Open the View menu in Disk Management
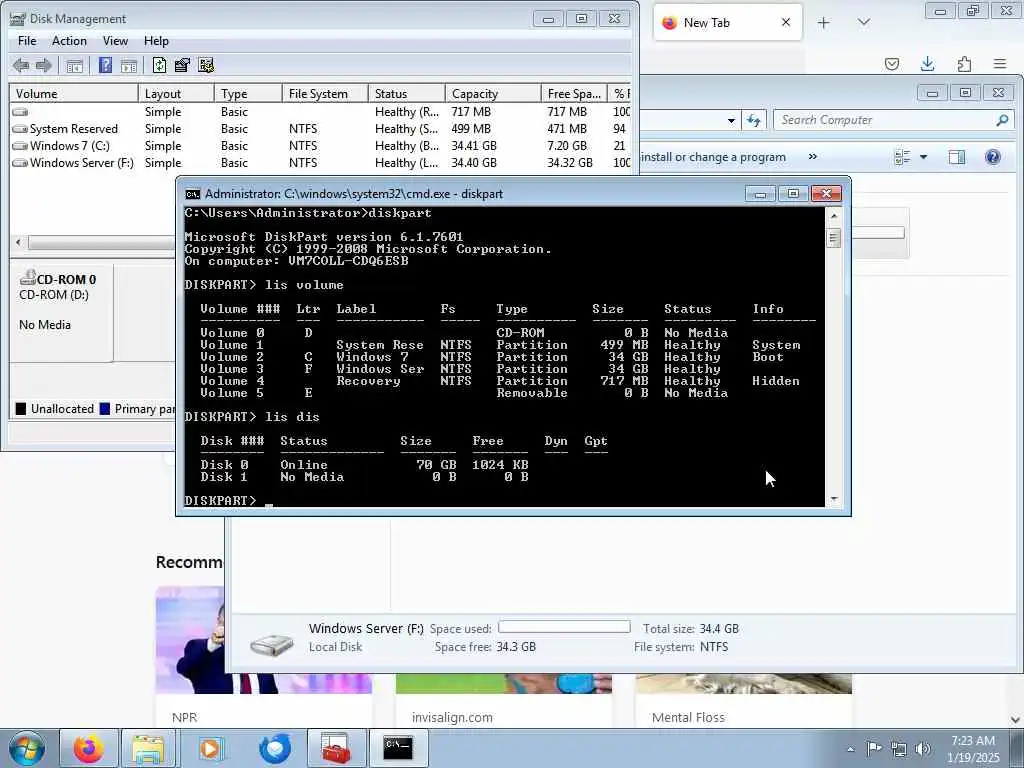 pyautogui.click(x=115, y=40)
